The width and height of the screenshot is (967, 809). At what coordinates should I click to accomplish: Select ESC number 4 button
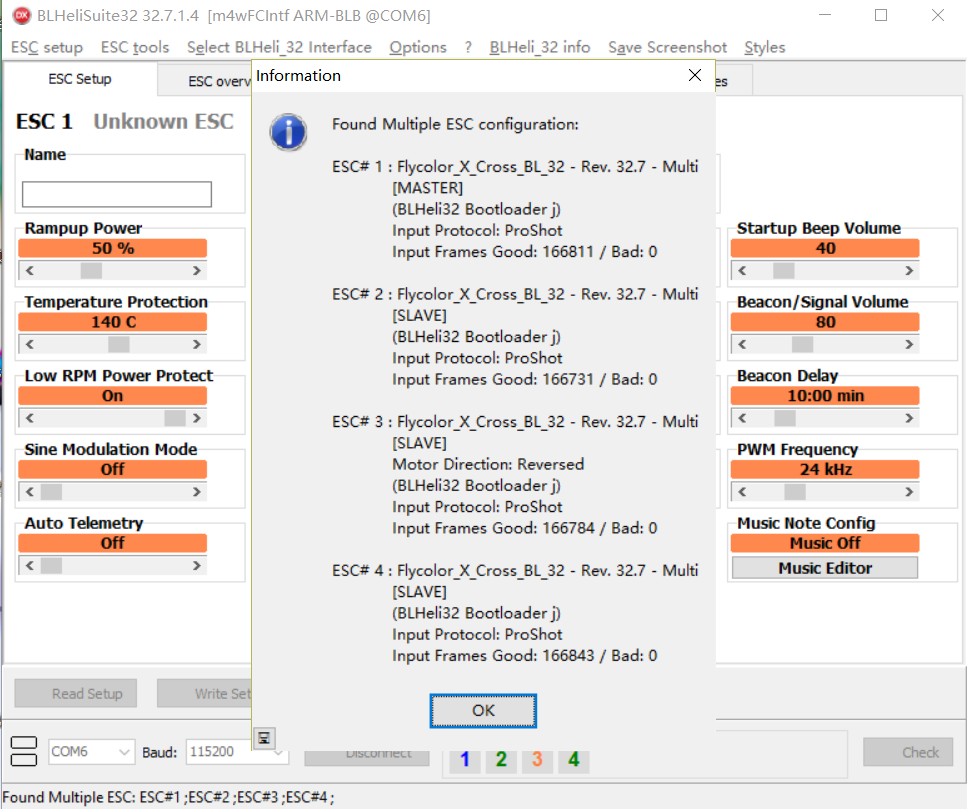coord(574,760)
